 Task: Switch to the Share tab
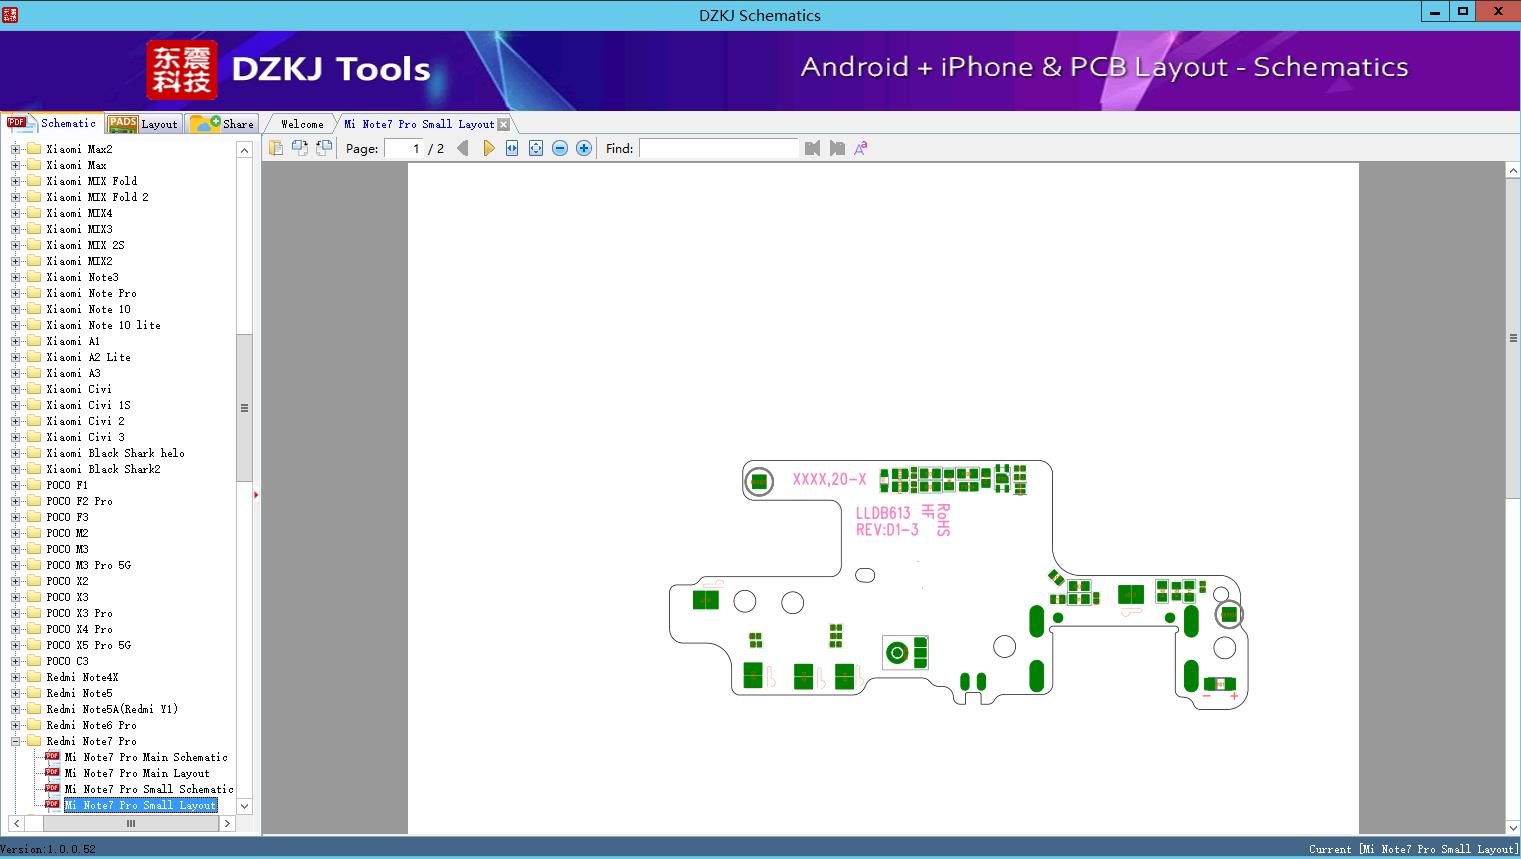click(222, 124)
